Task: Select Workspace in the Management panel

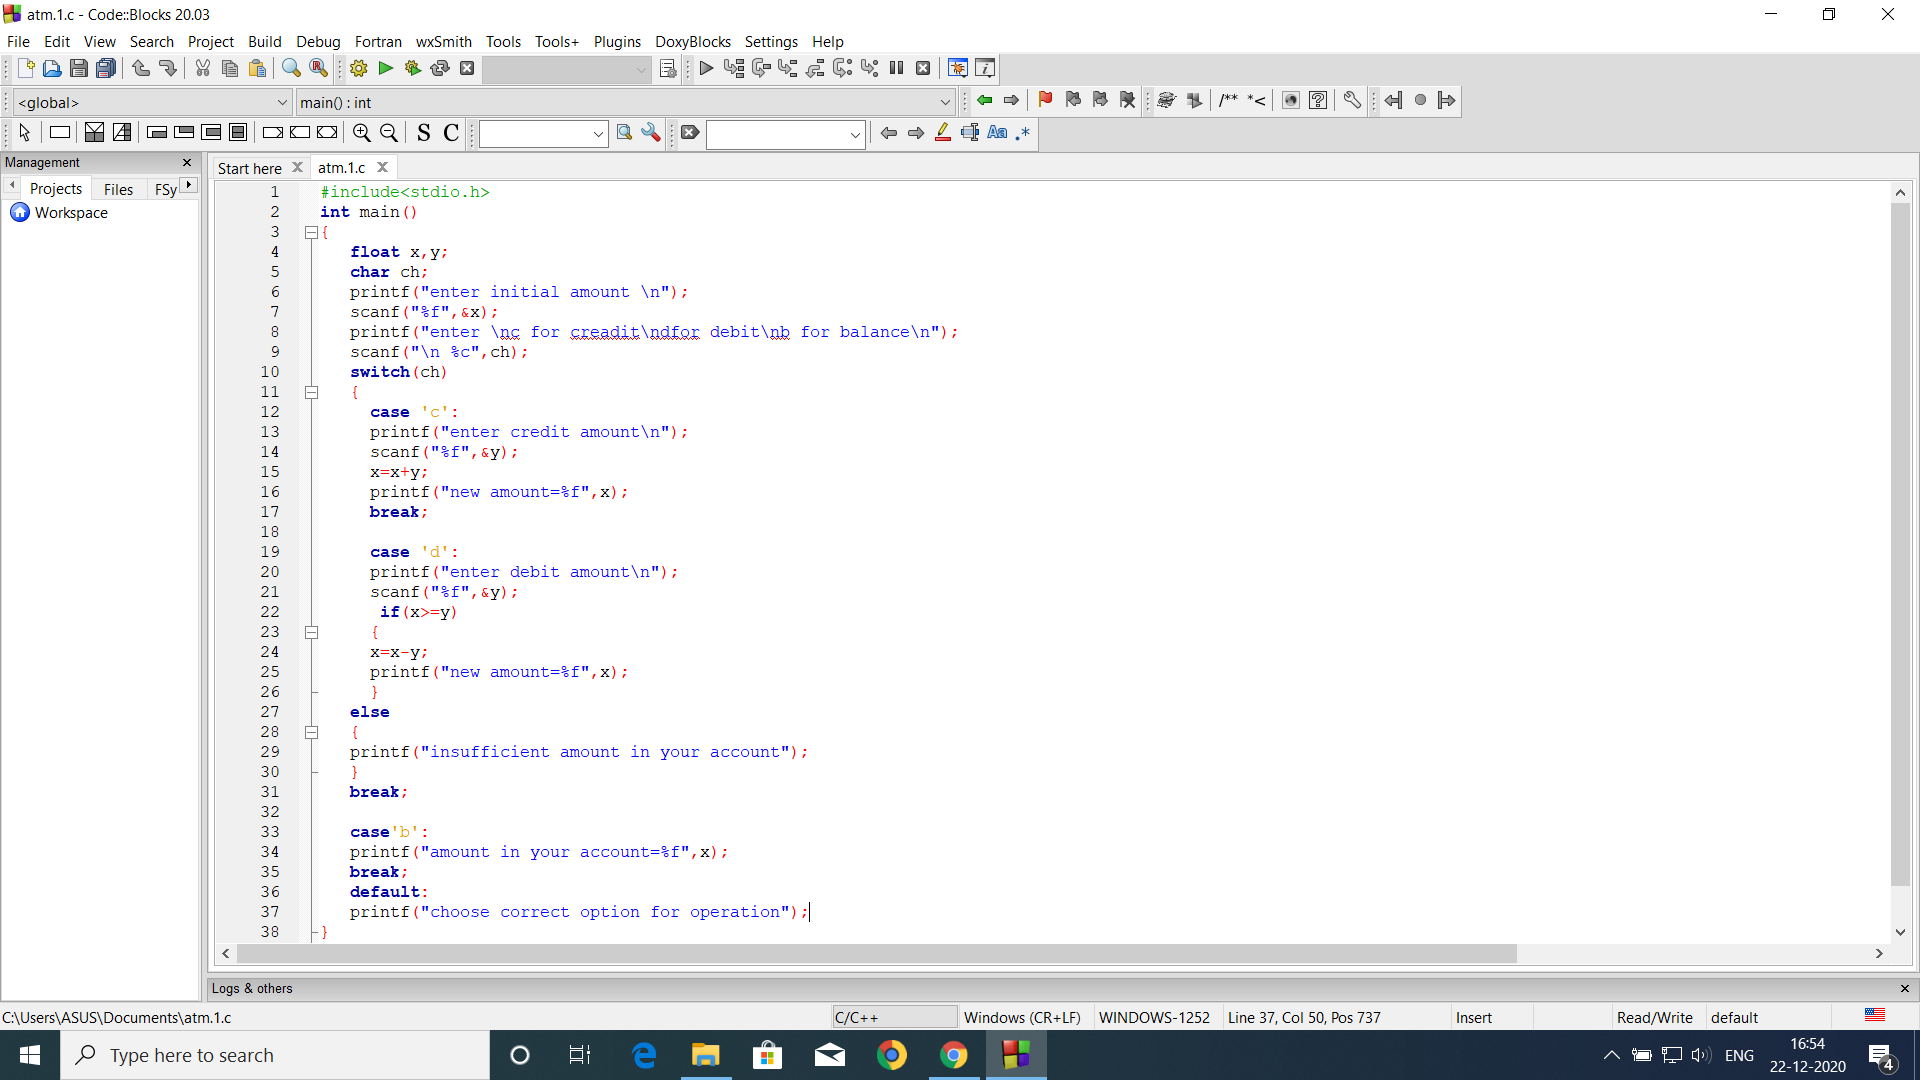Action: (x=69, y=212)
